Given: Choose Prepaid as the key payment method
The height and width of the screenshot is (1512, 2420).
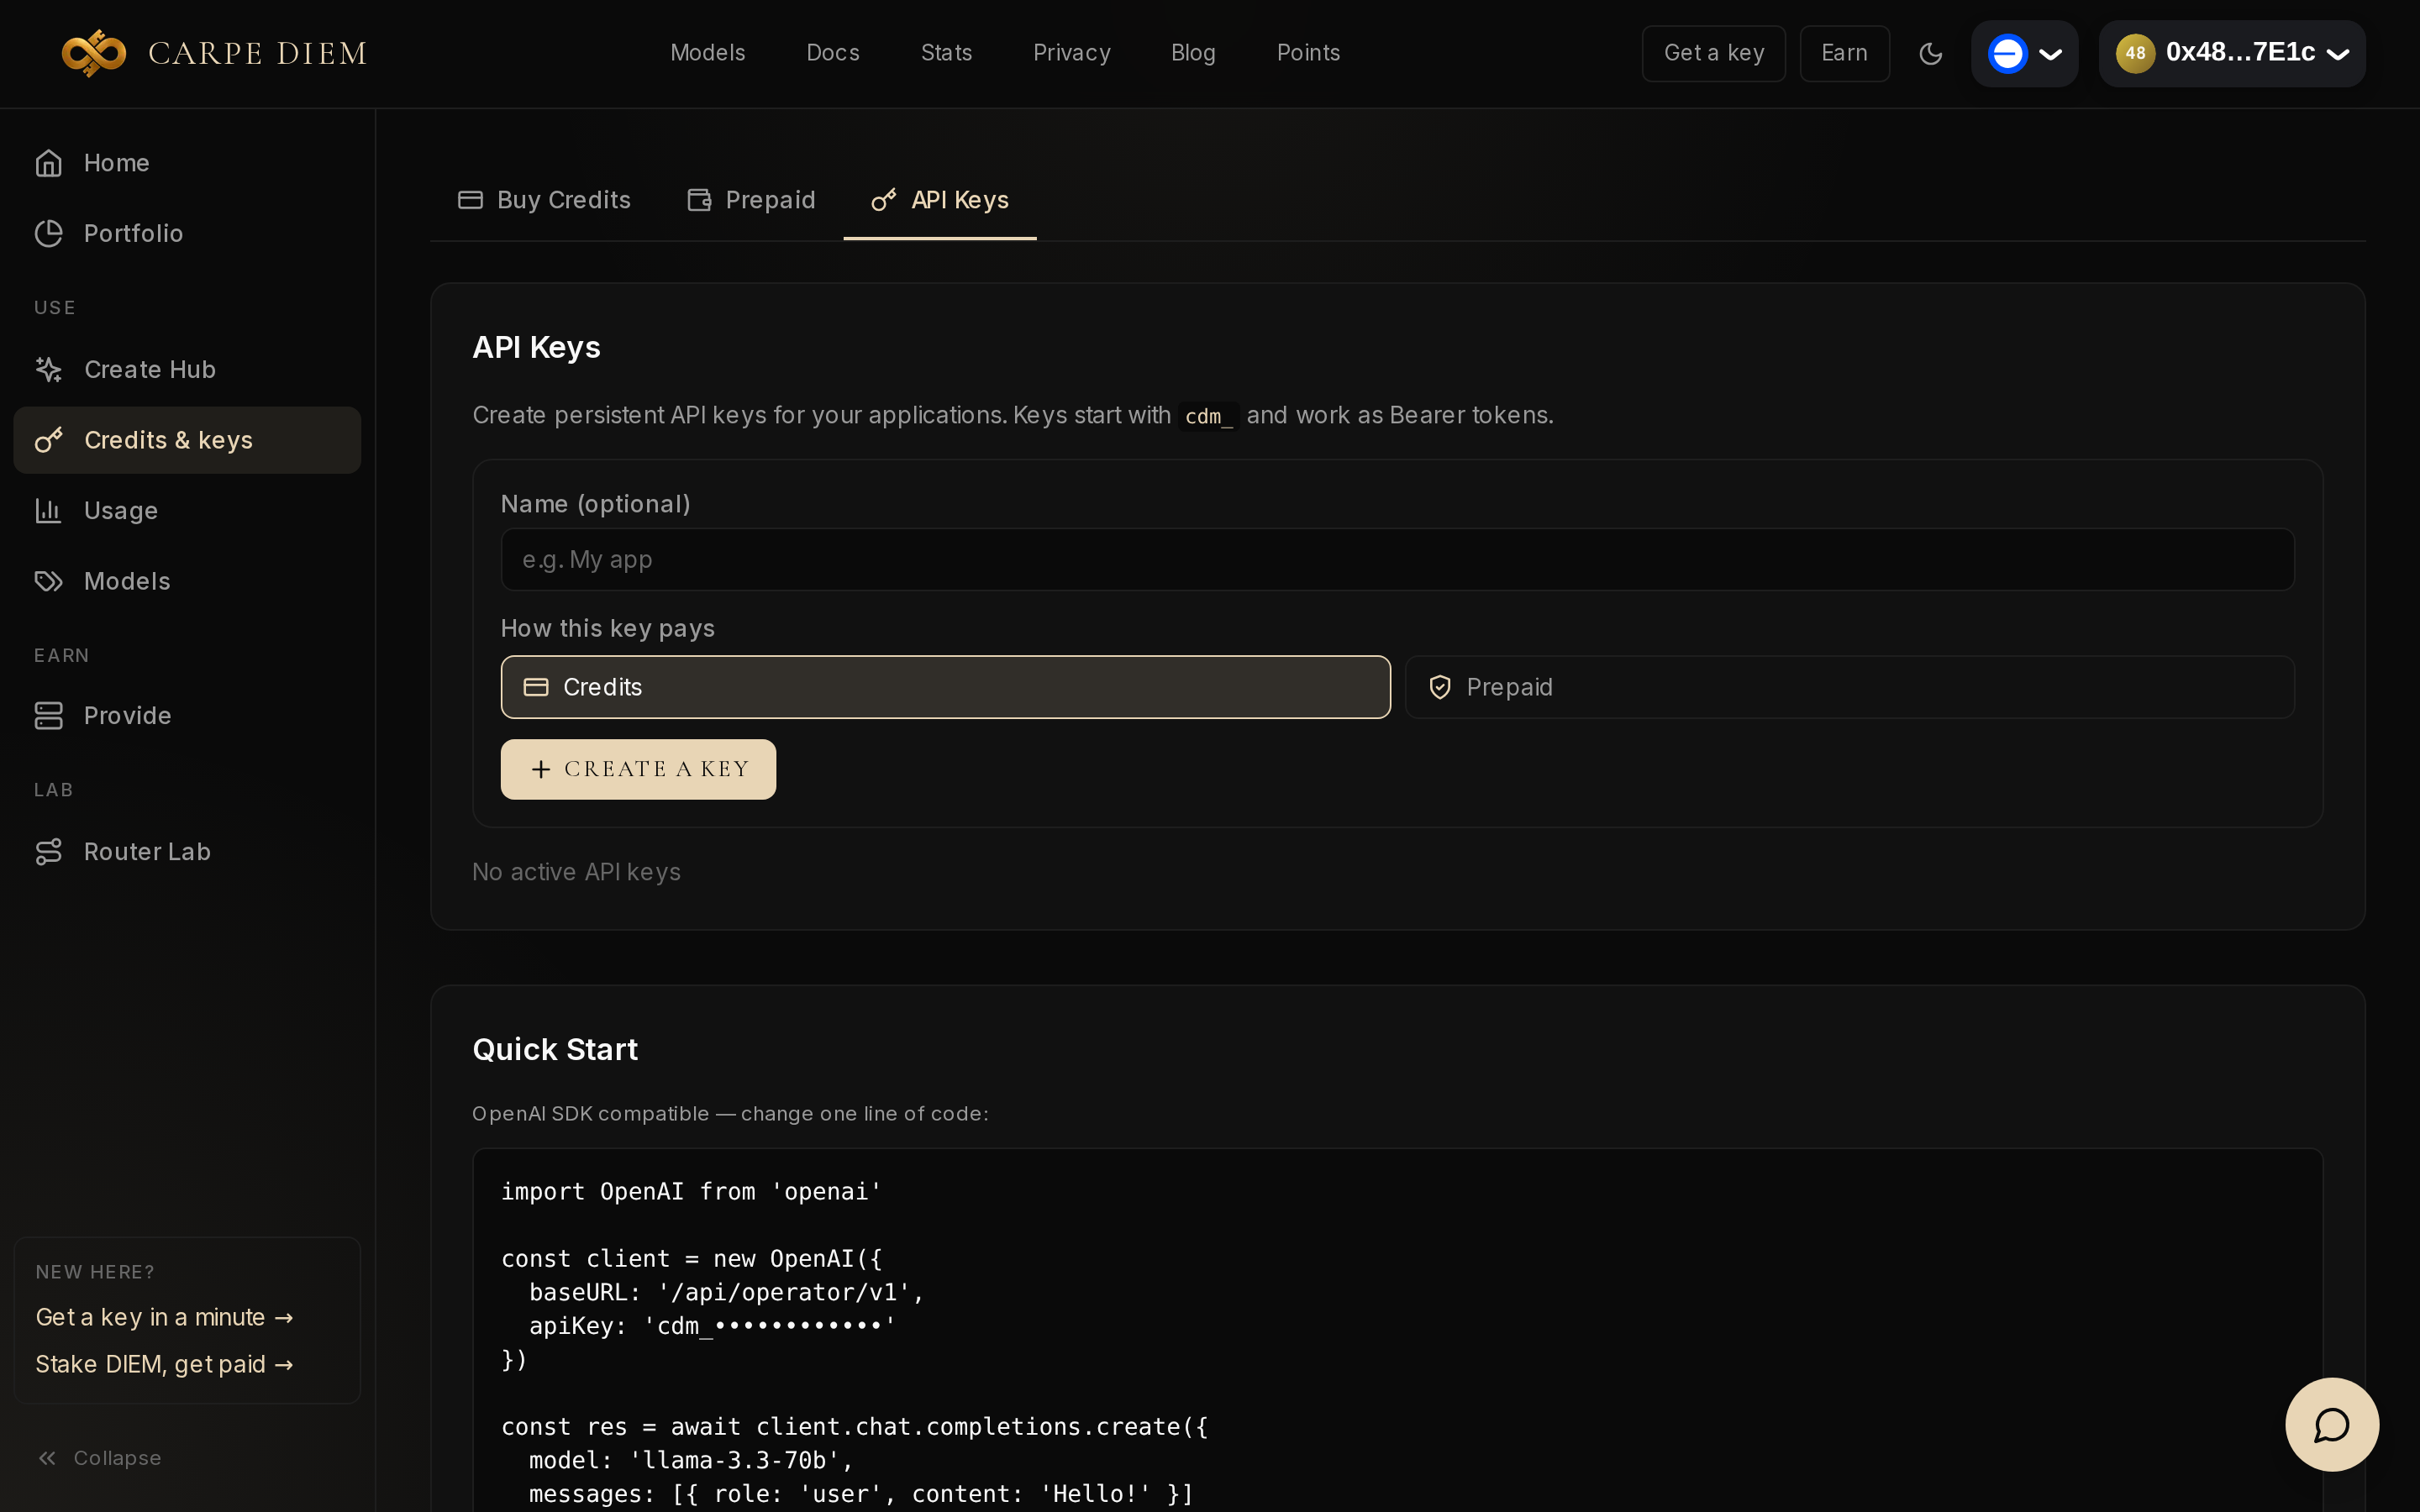Looking at the screenshot, I should click(1849, 687).
